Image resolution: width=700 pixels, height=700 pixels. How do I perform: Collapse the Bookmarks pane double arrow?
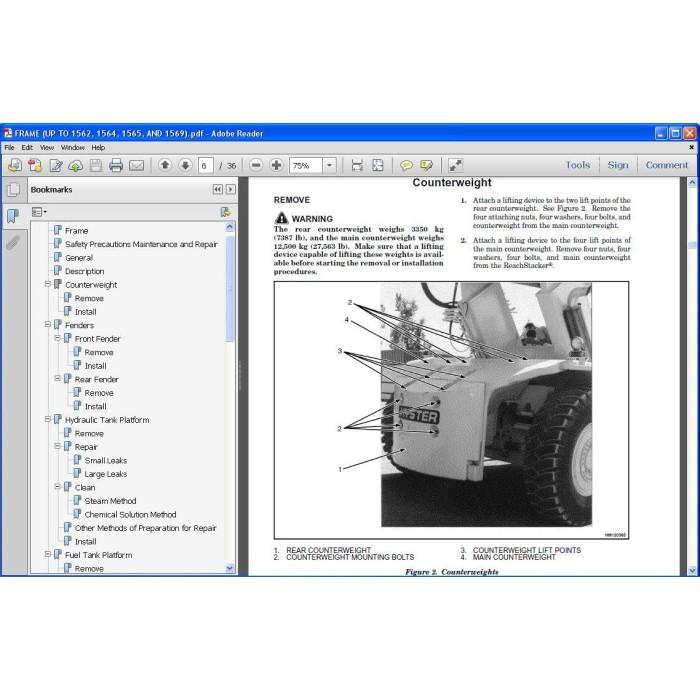coord(217,189)
